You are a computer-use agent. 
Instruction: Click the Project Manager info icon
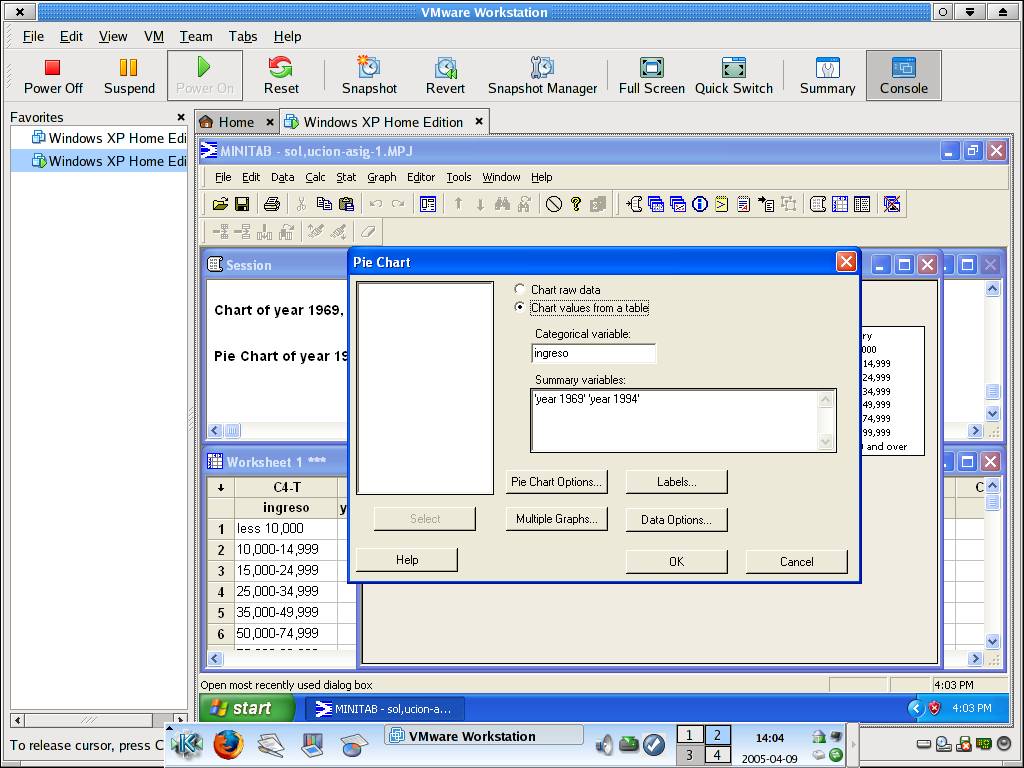[x=699, y=204]
